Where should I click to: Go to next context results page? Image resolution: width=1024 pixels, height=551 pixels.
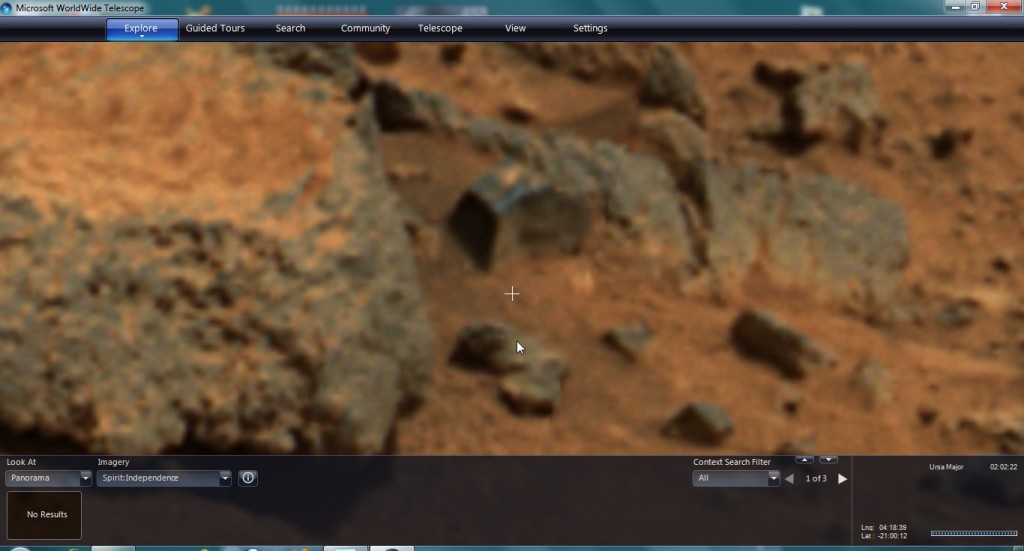point(842,479)
